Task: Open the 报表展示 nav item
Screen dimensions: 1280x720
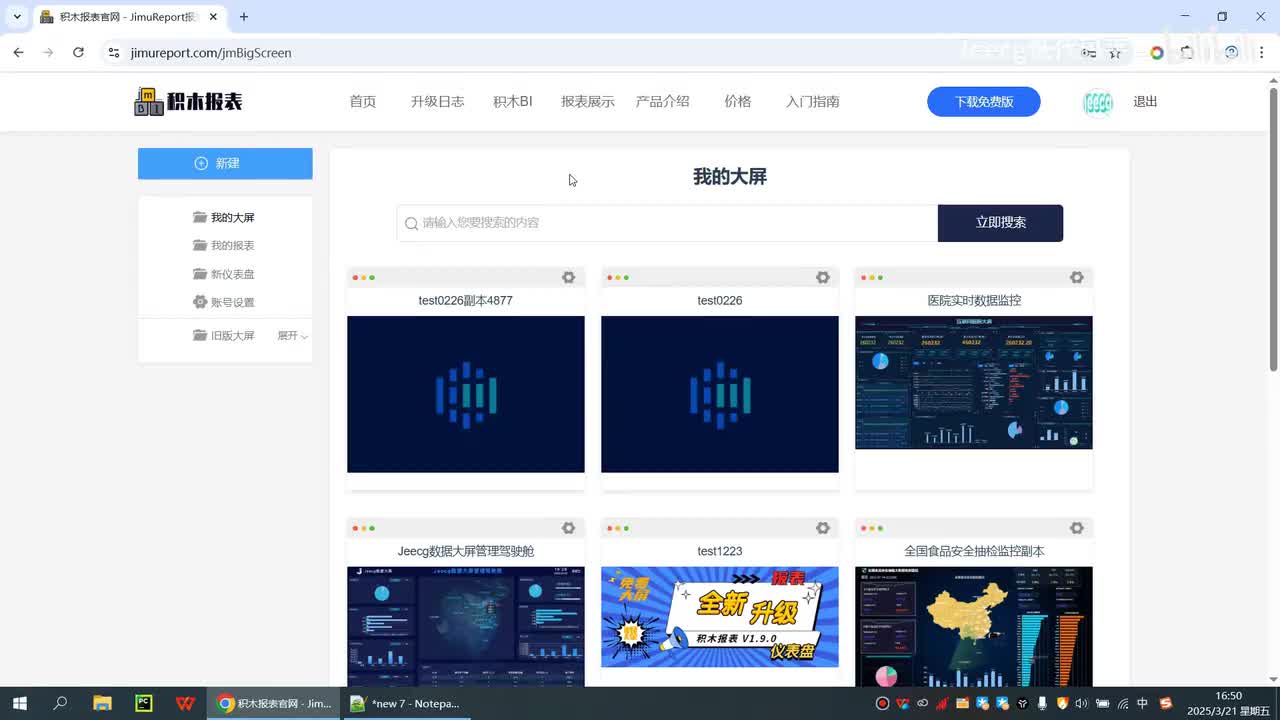Action: click(x=588, y=102)
